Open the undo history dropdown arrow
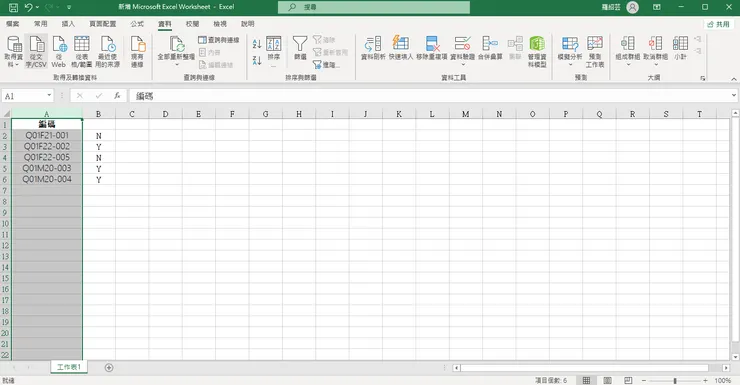Image resolution: width=740 pixels, height=385 pixels. click(37, 7)
